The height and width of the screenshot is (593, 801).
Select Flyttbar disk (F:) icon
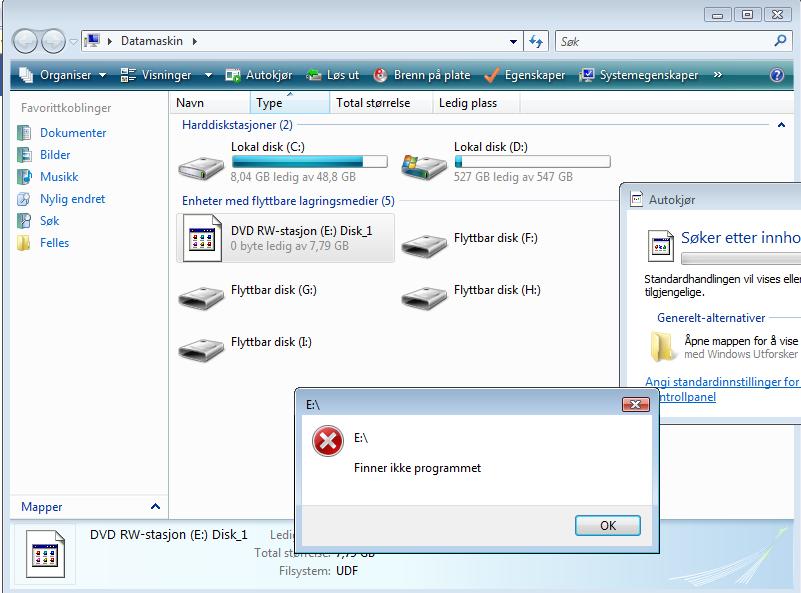tap(424, 246)
